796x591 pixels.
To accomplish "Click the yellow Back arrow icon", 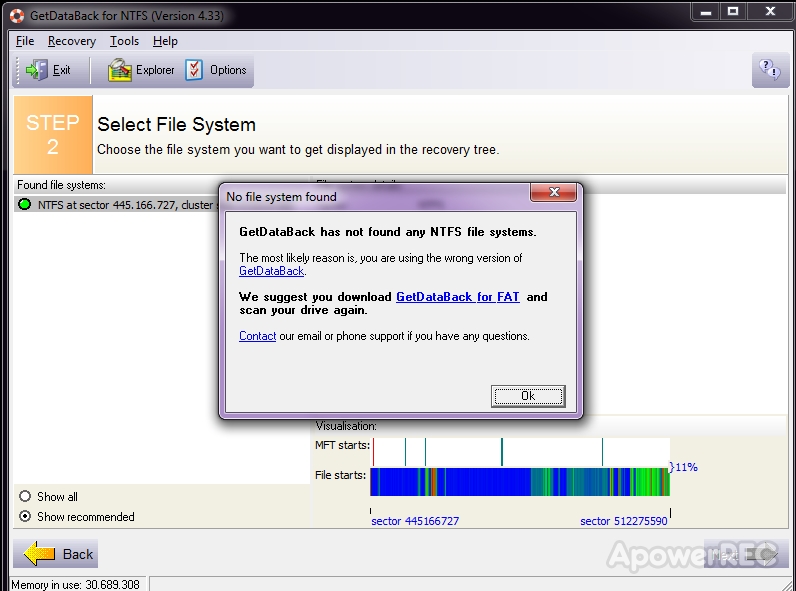I will (x=39, y=553).
